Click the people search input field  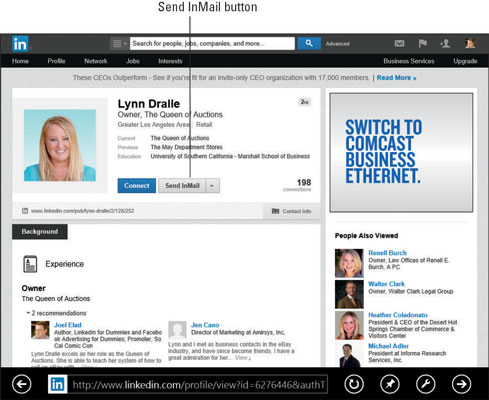point(212,44)
